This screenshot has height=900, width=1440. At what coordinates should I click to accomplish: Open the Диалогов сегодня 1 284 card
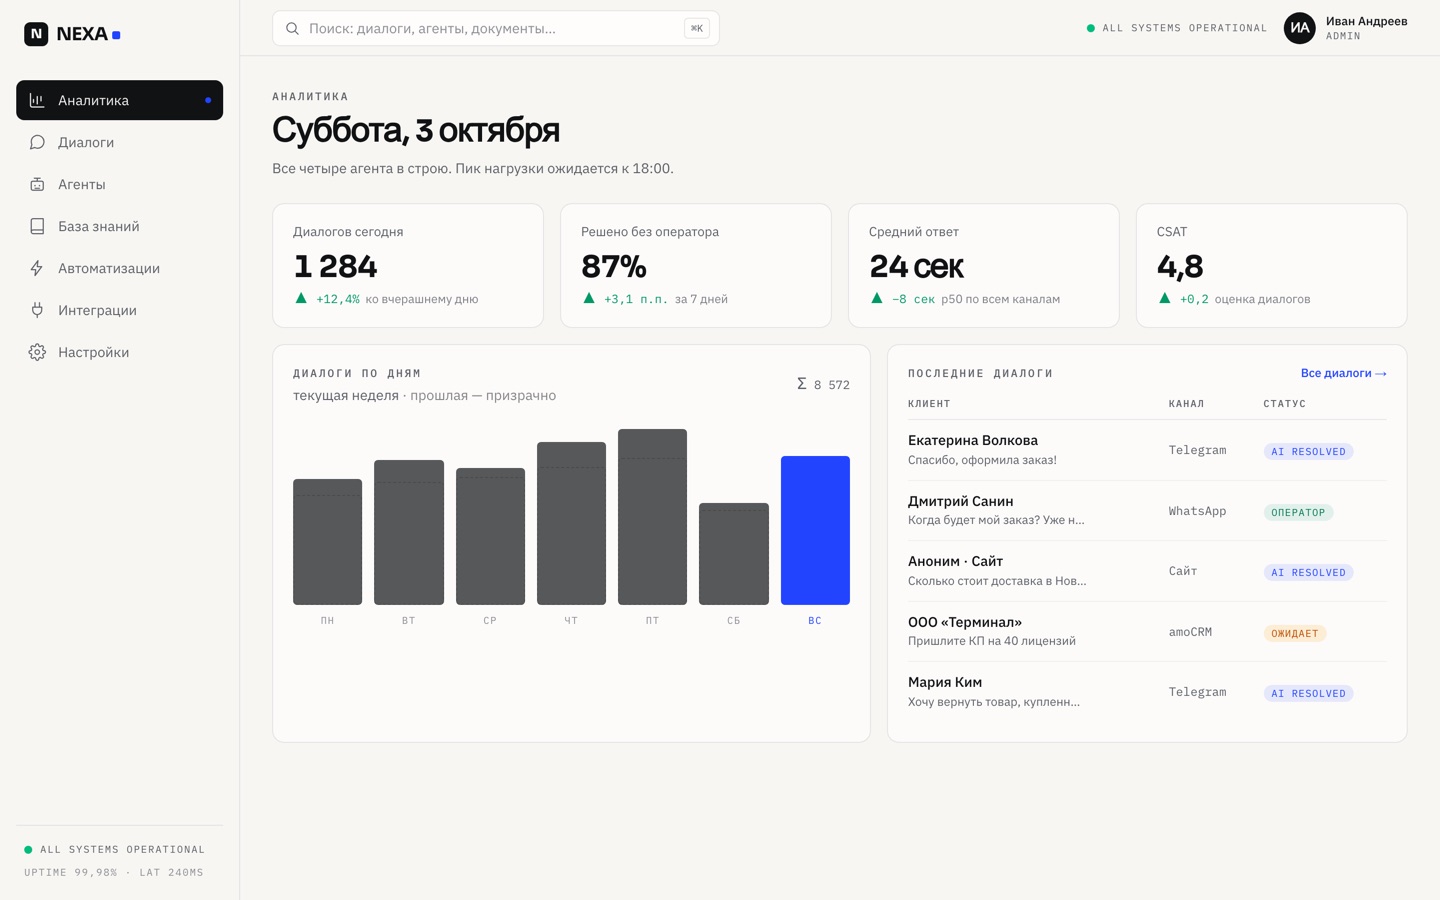[408, 265]
